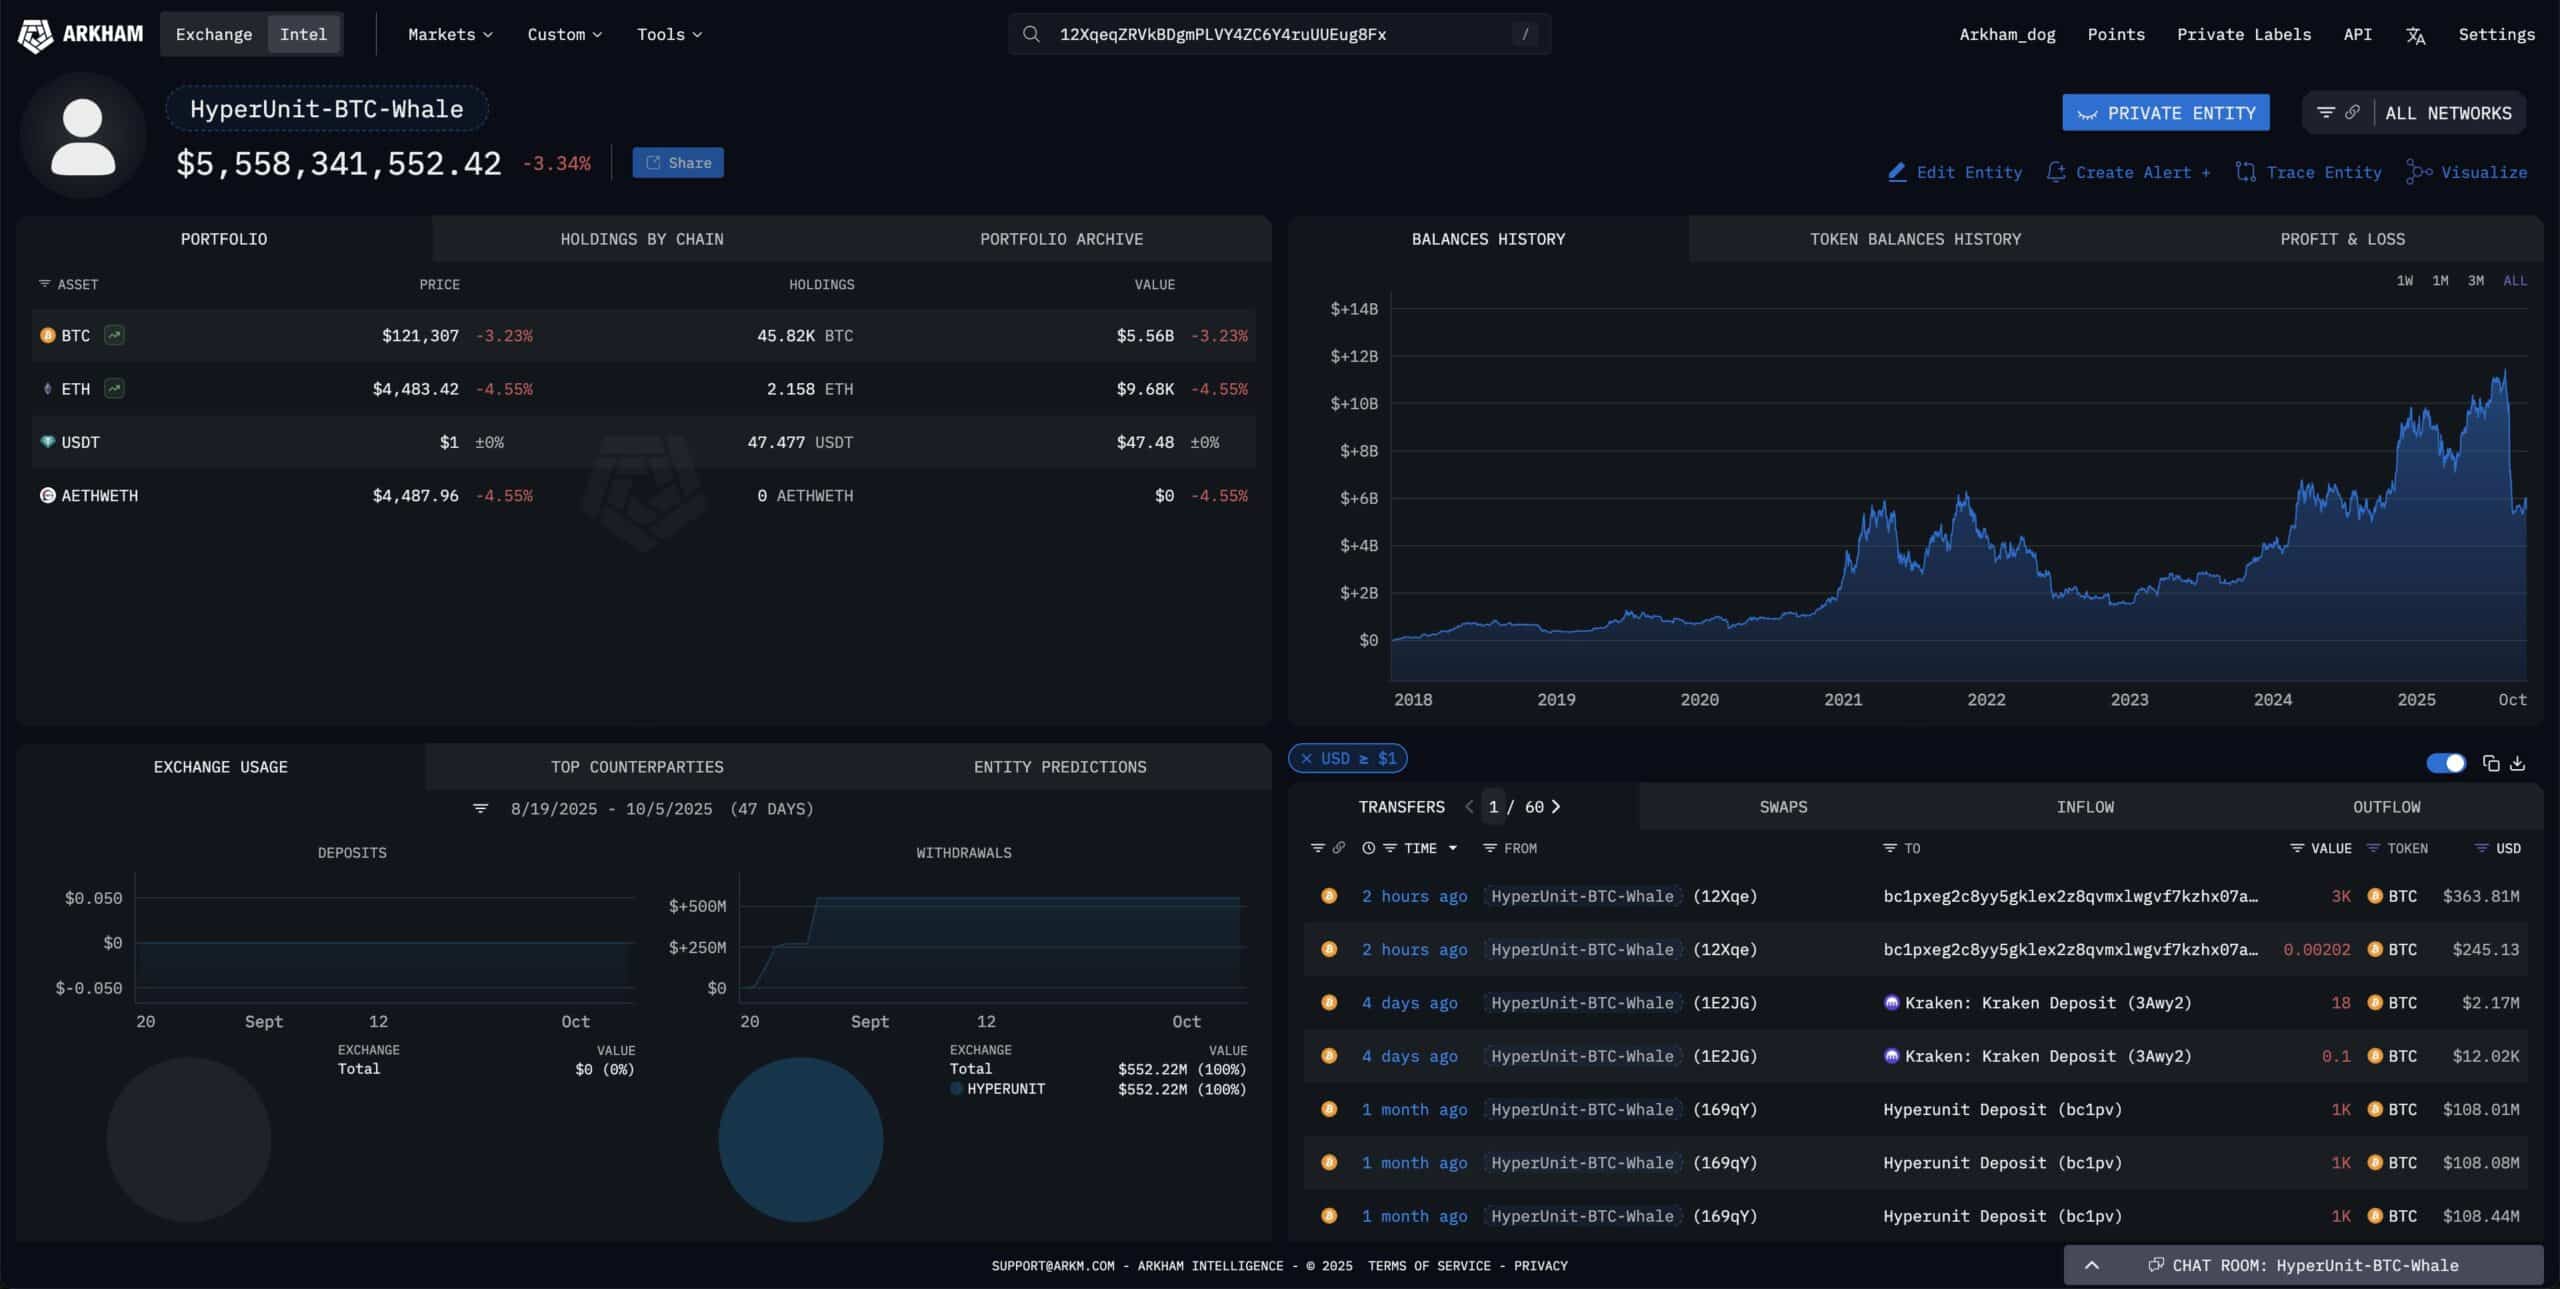Click the copy transfers icon

pyautogui.click(x=2491, y=764)
